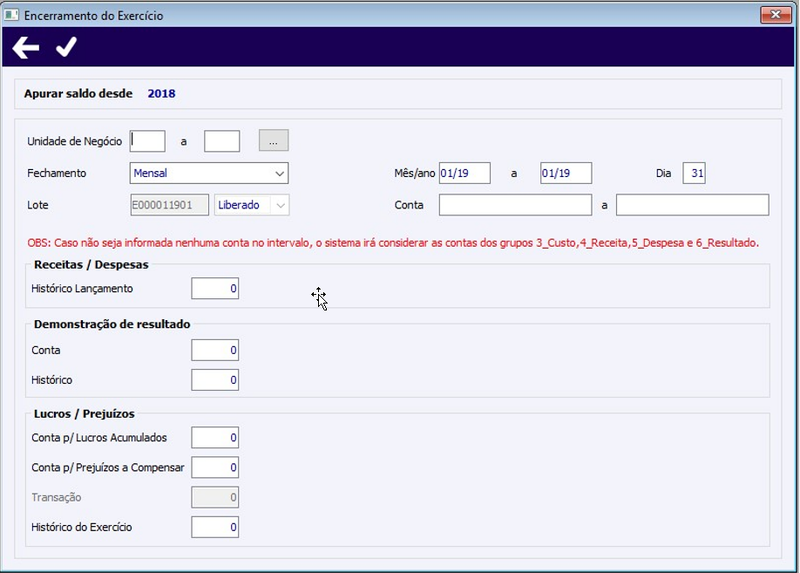The image size is (800, 573).
Task: Click the disabled Transação field
Action: (x=215, y=497)
